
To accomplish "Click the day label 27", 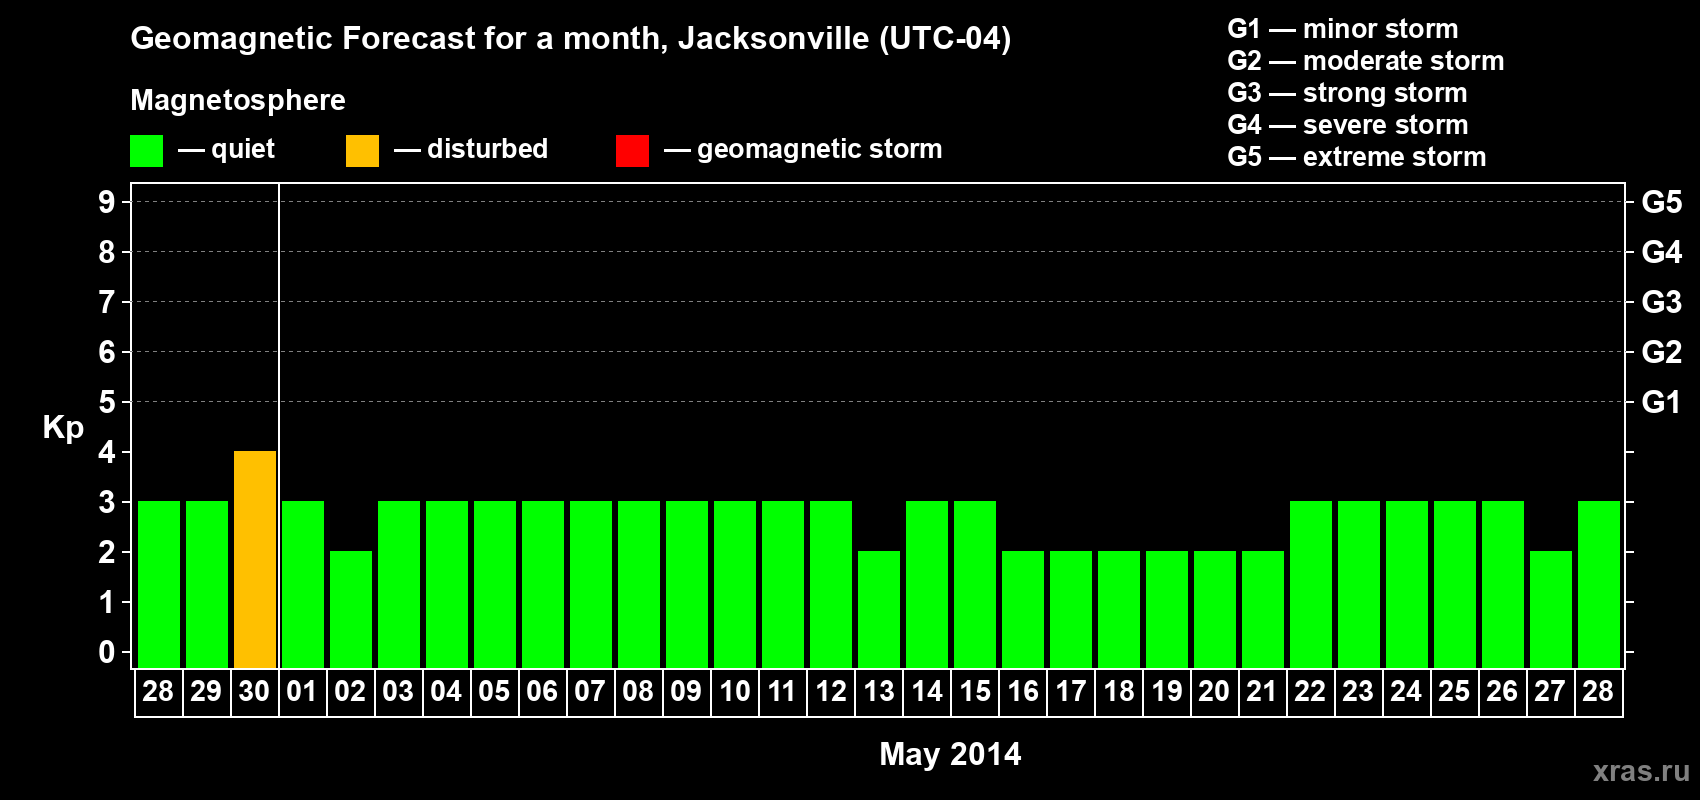I will (x=1550, y=691).
